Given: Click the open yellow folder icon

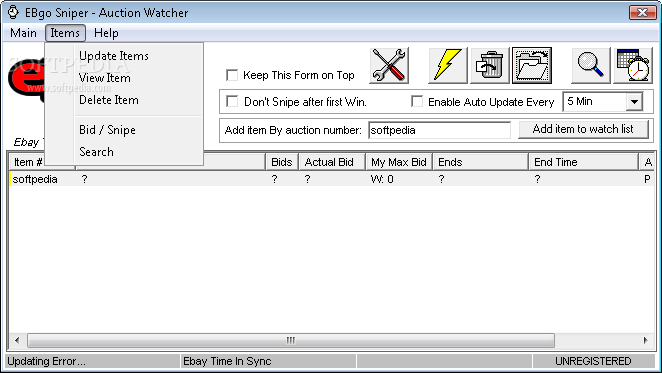Looking at the screenshot, I should (x=532, y=65).
